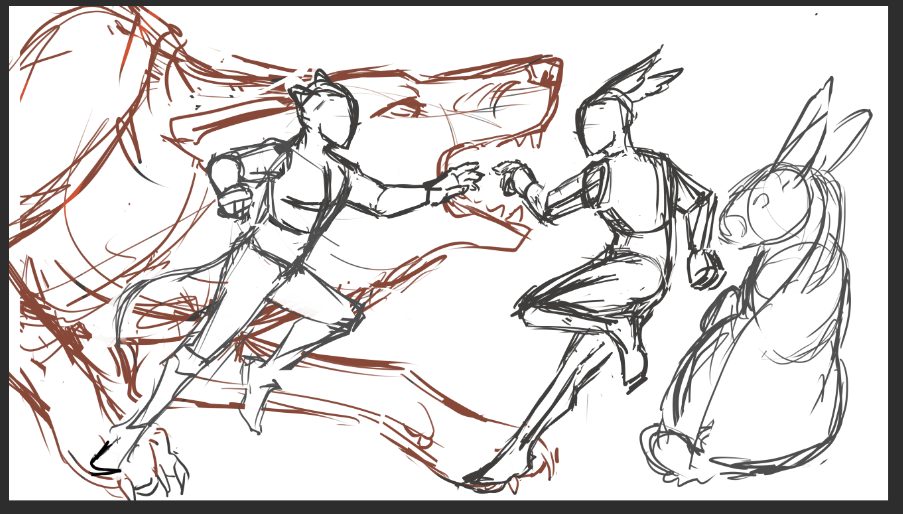Viewport: 903px width, 514px height.
Task: Click where the two figures' hands meet
Action: click(x=487, y=177)
